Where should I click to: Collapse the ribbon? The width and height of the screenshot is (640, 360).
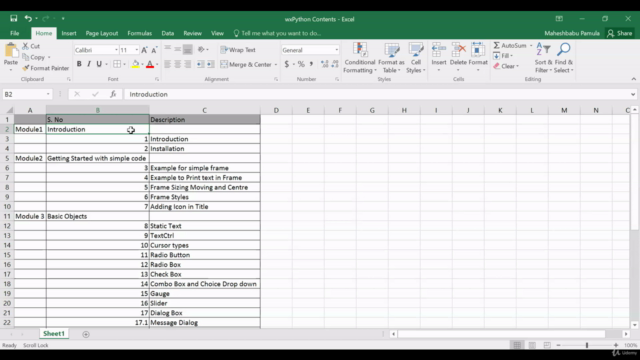(633, 79)
